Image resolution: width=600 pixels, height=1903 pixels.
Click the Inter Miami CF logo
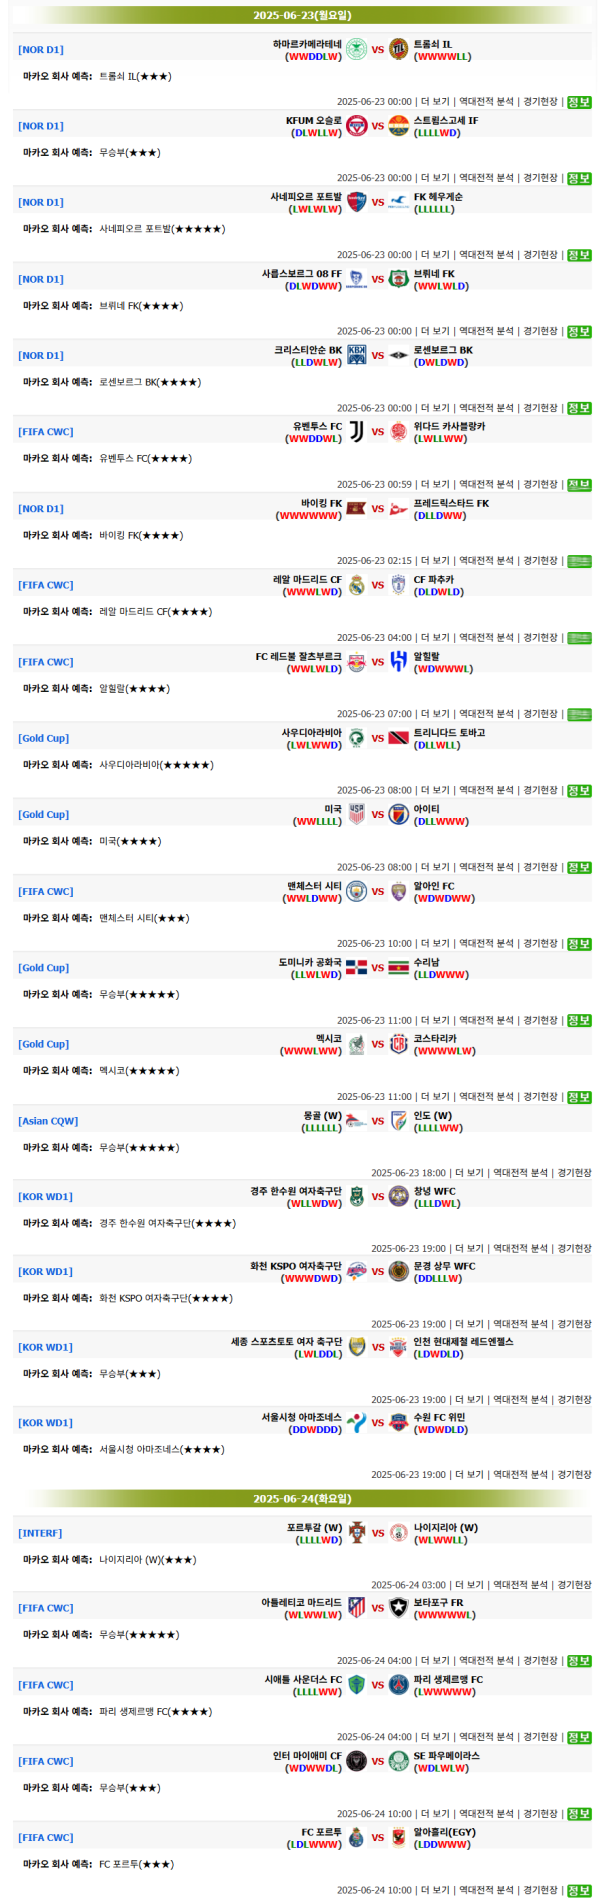click(357, 1761)
